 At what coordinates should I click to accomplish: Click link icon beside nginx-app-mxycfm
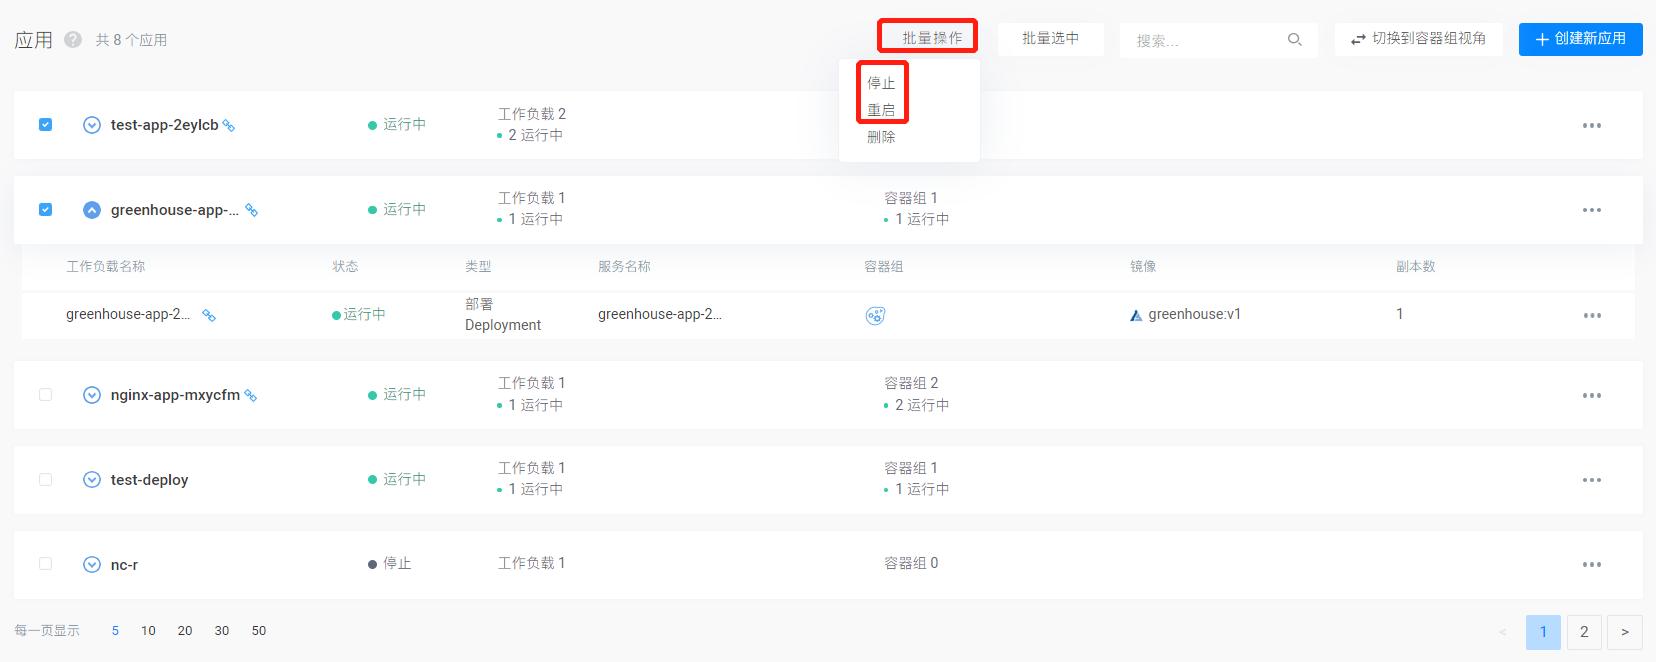click(251, 396)
